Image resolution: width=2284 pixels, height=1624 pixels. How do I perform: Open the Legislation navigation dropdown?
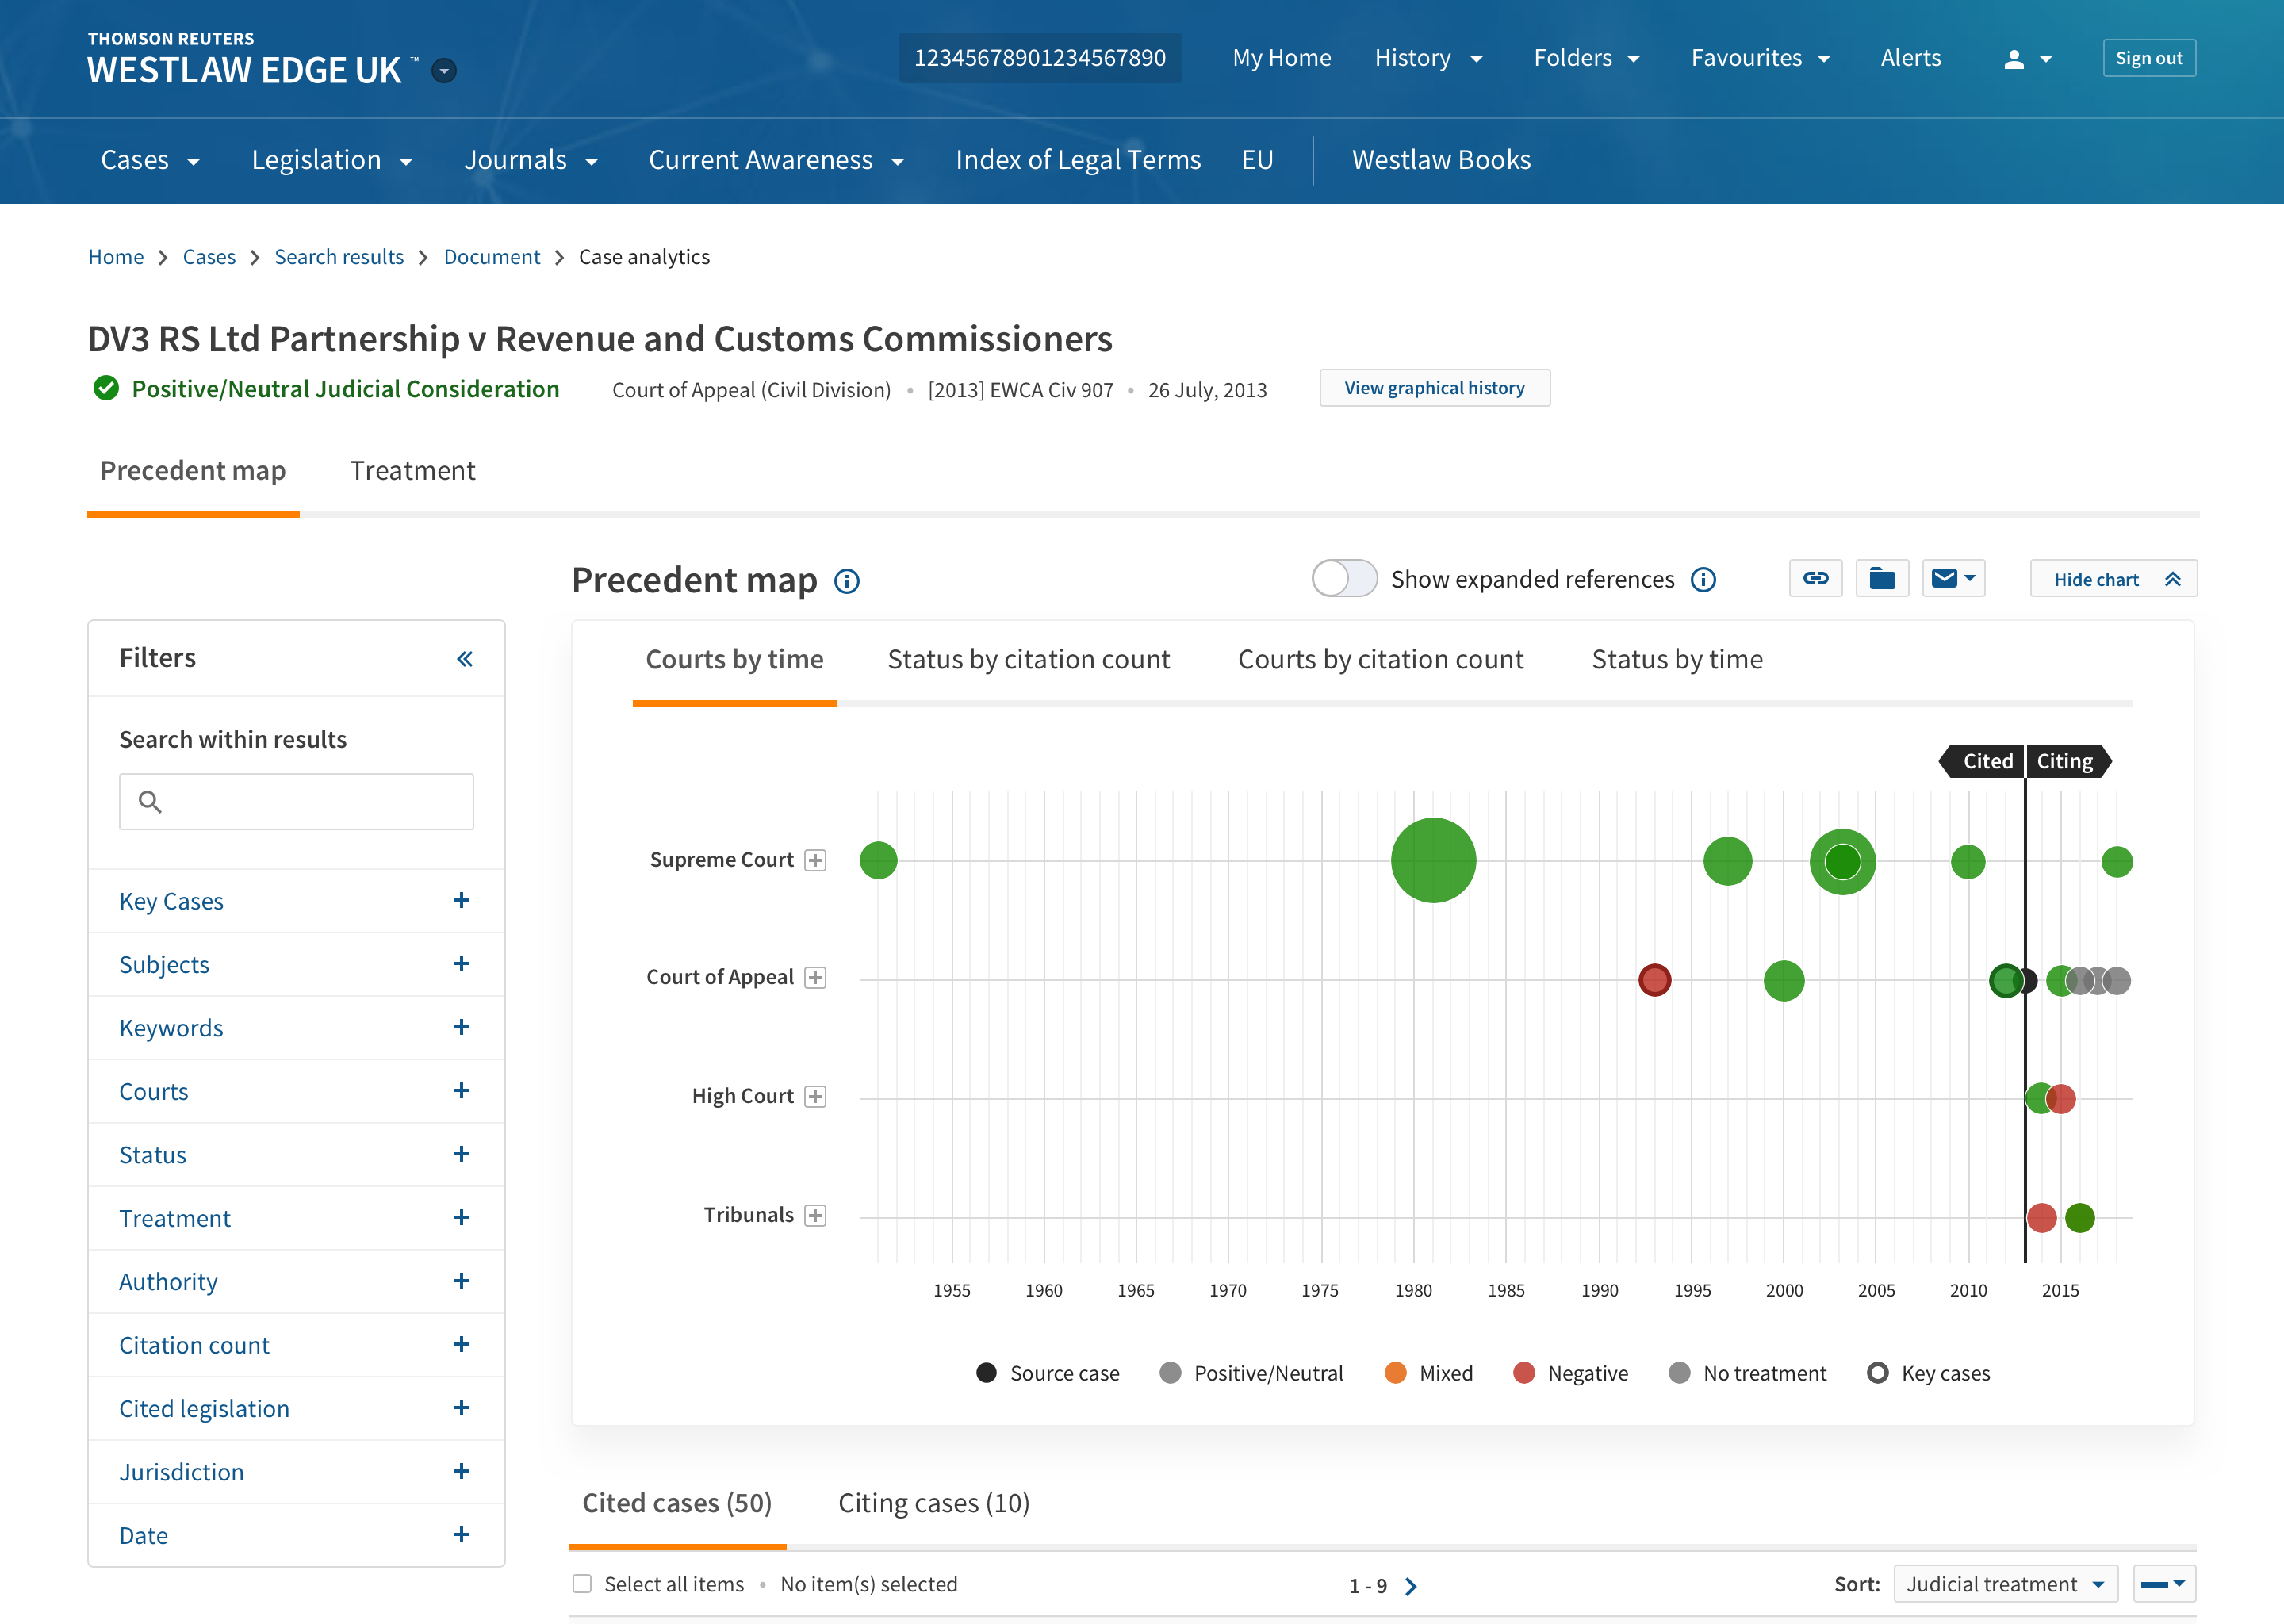click(332, 160)
